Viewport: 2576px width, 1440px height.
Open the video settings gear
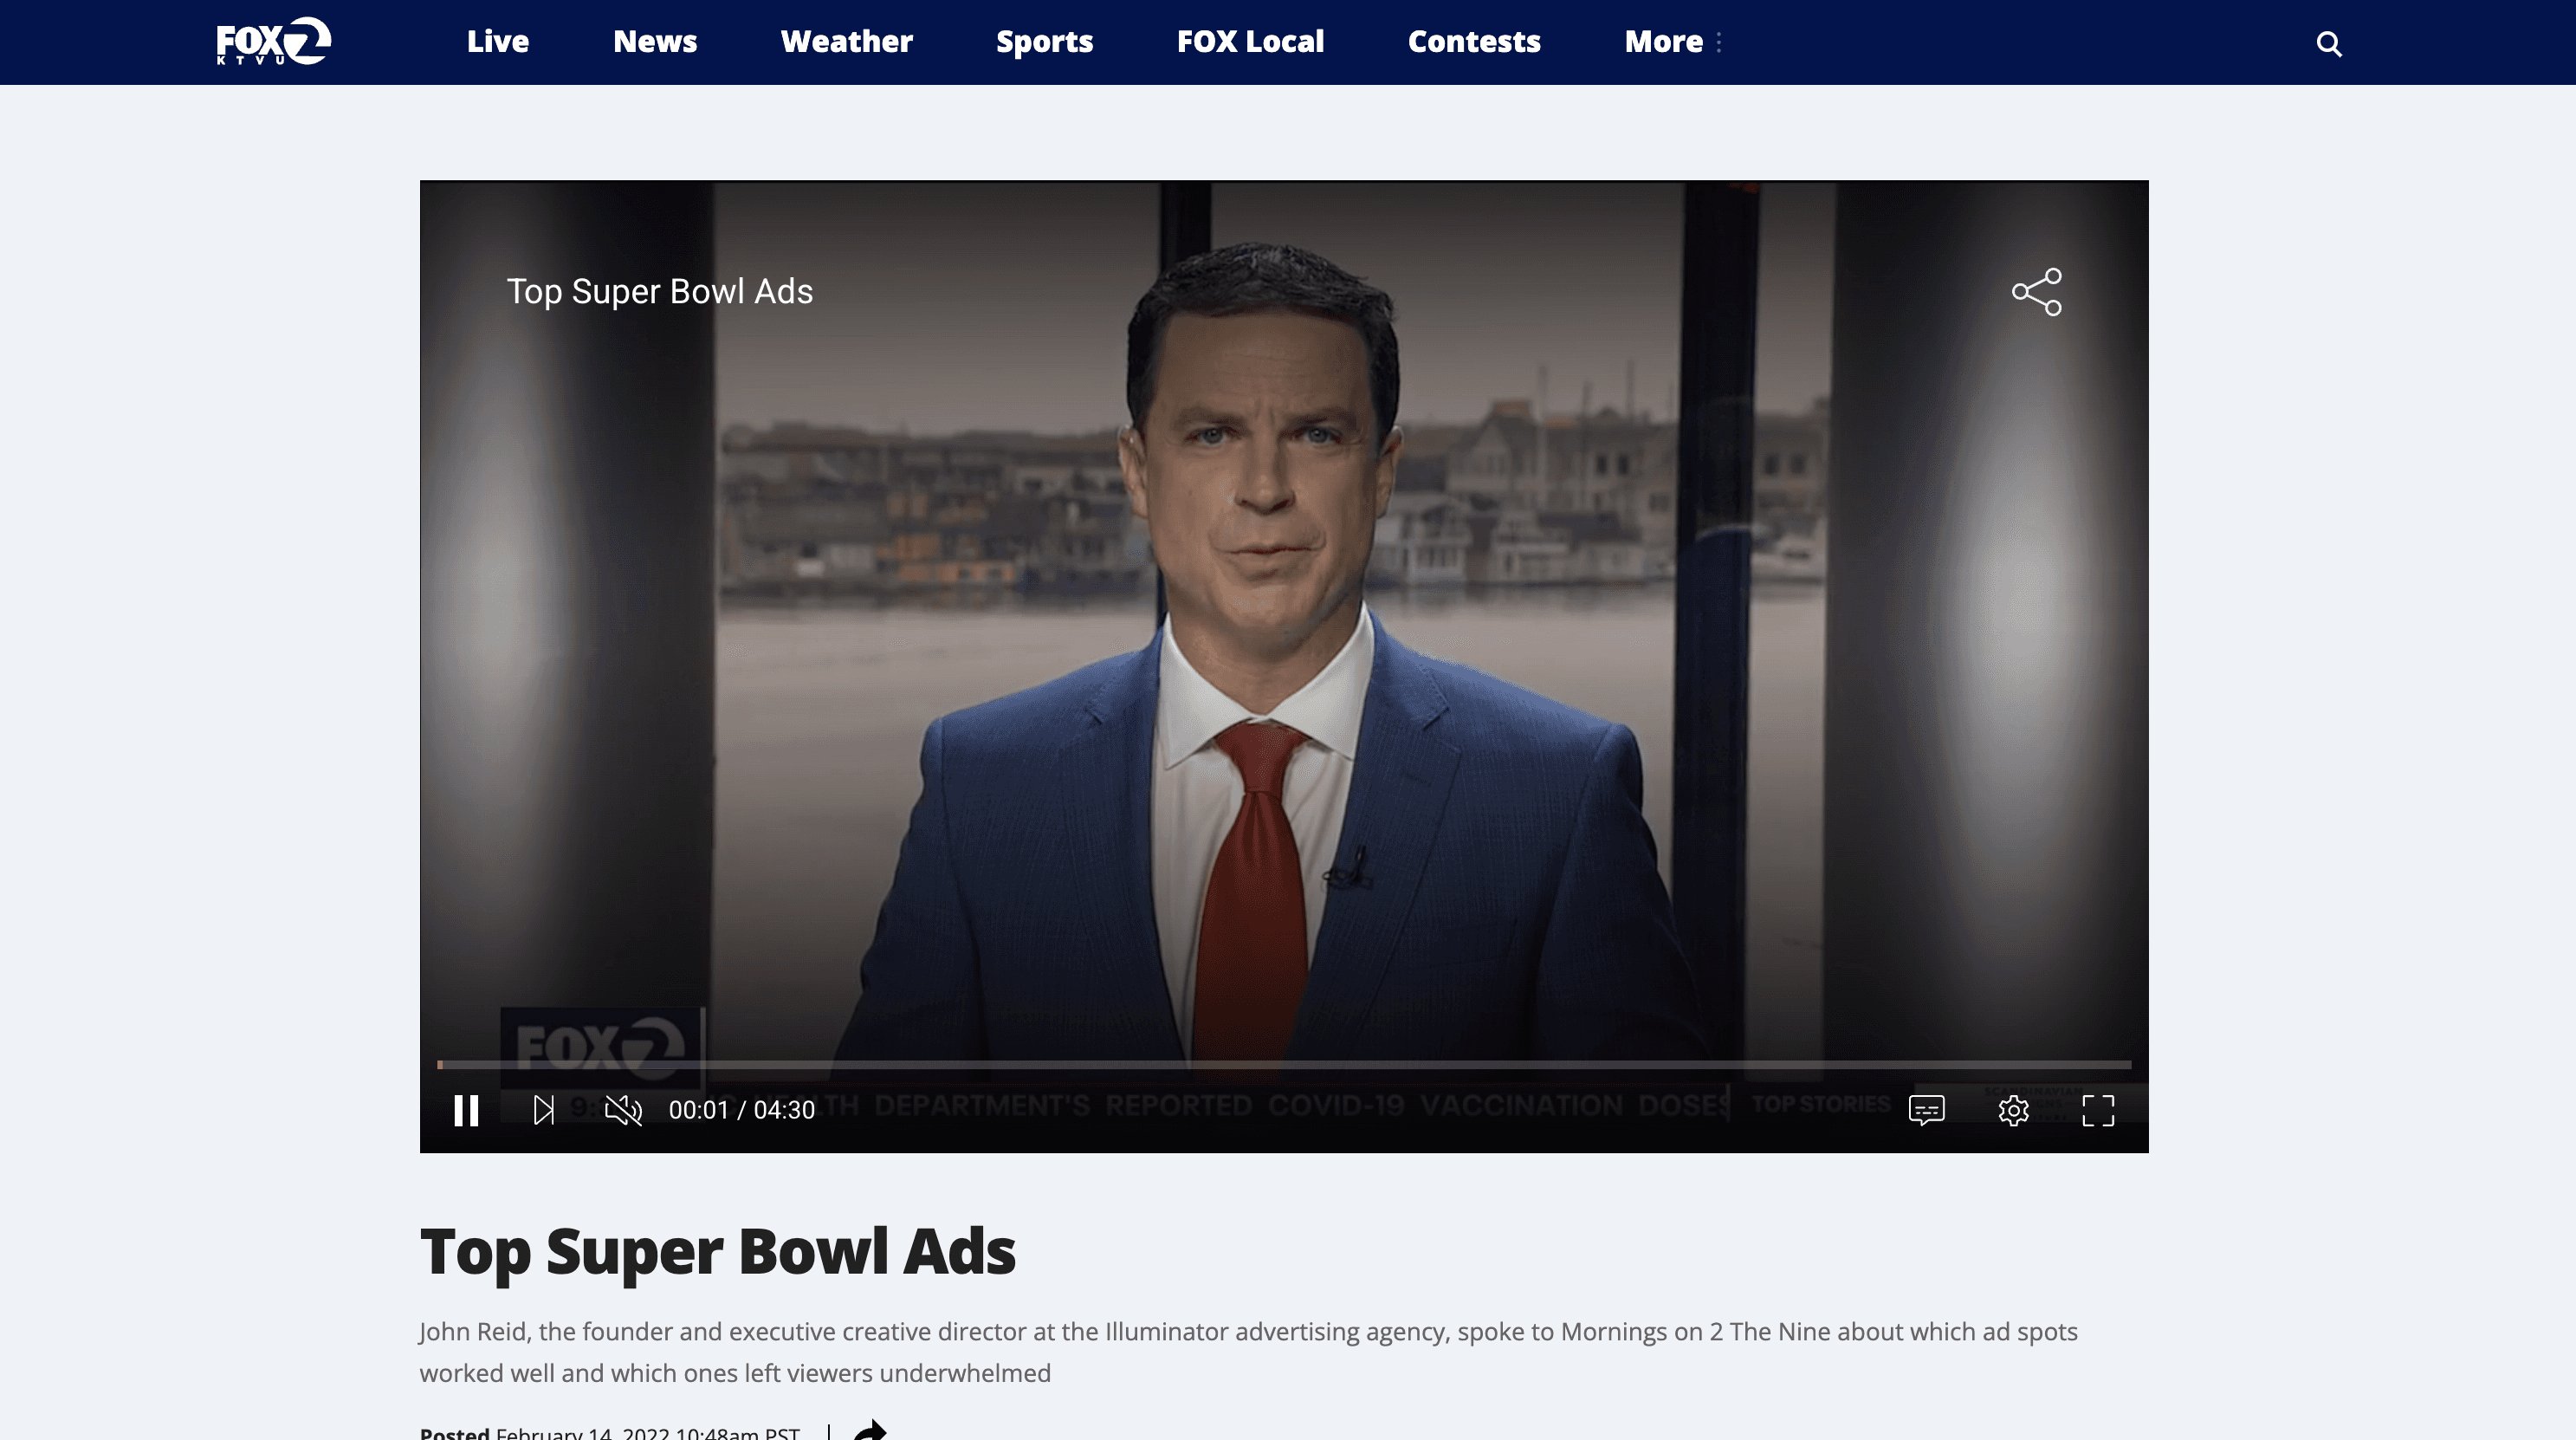(x=2013, y=1110)
